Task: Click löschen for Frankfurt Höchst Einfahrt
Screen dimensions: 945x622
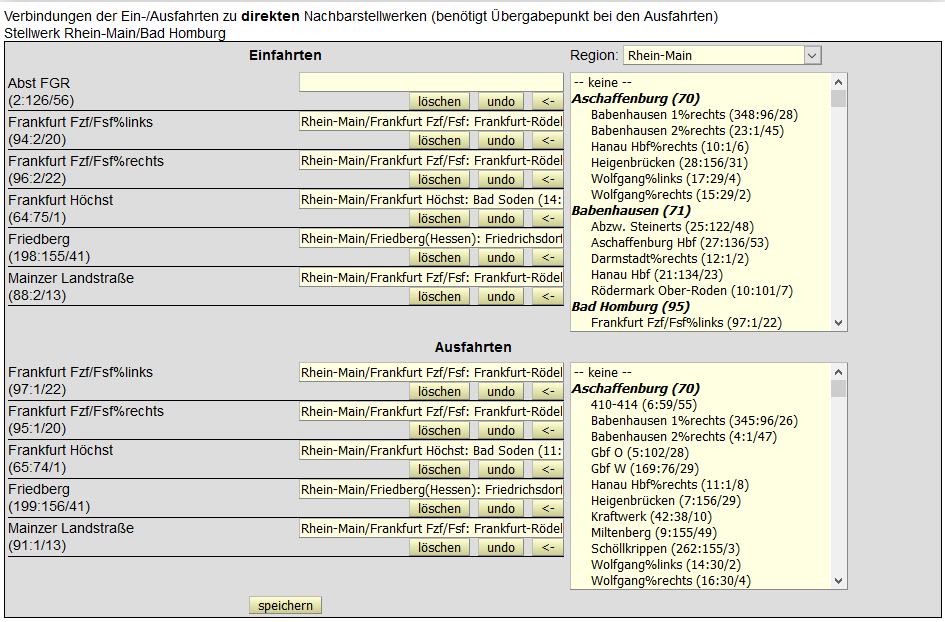Action: pos(439,218)
